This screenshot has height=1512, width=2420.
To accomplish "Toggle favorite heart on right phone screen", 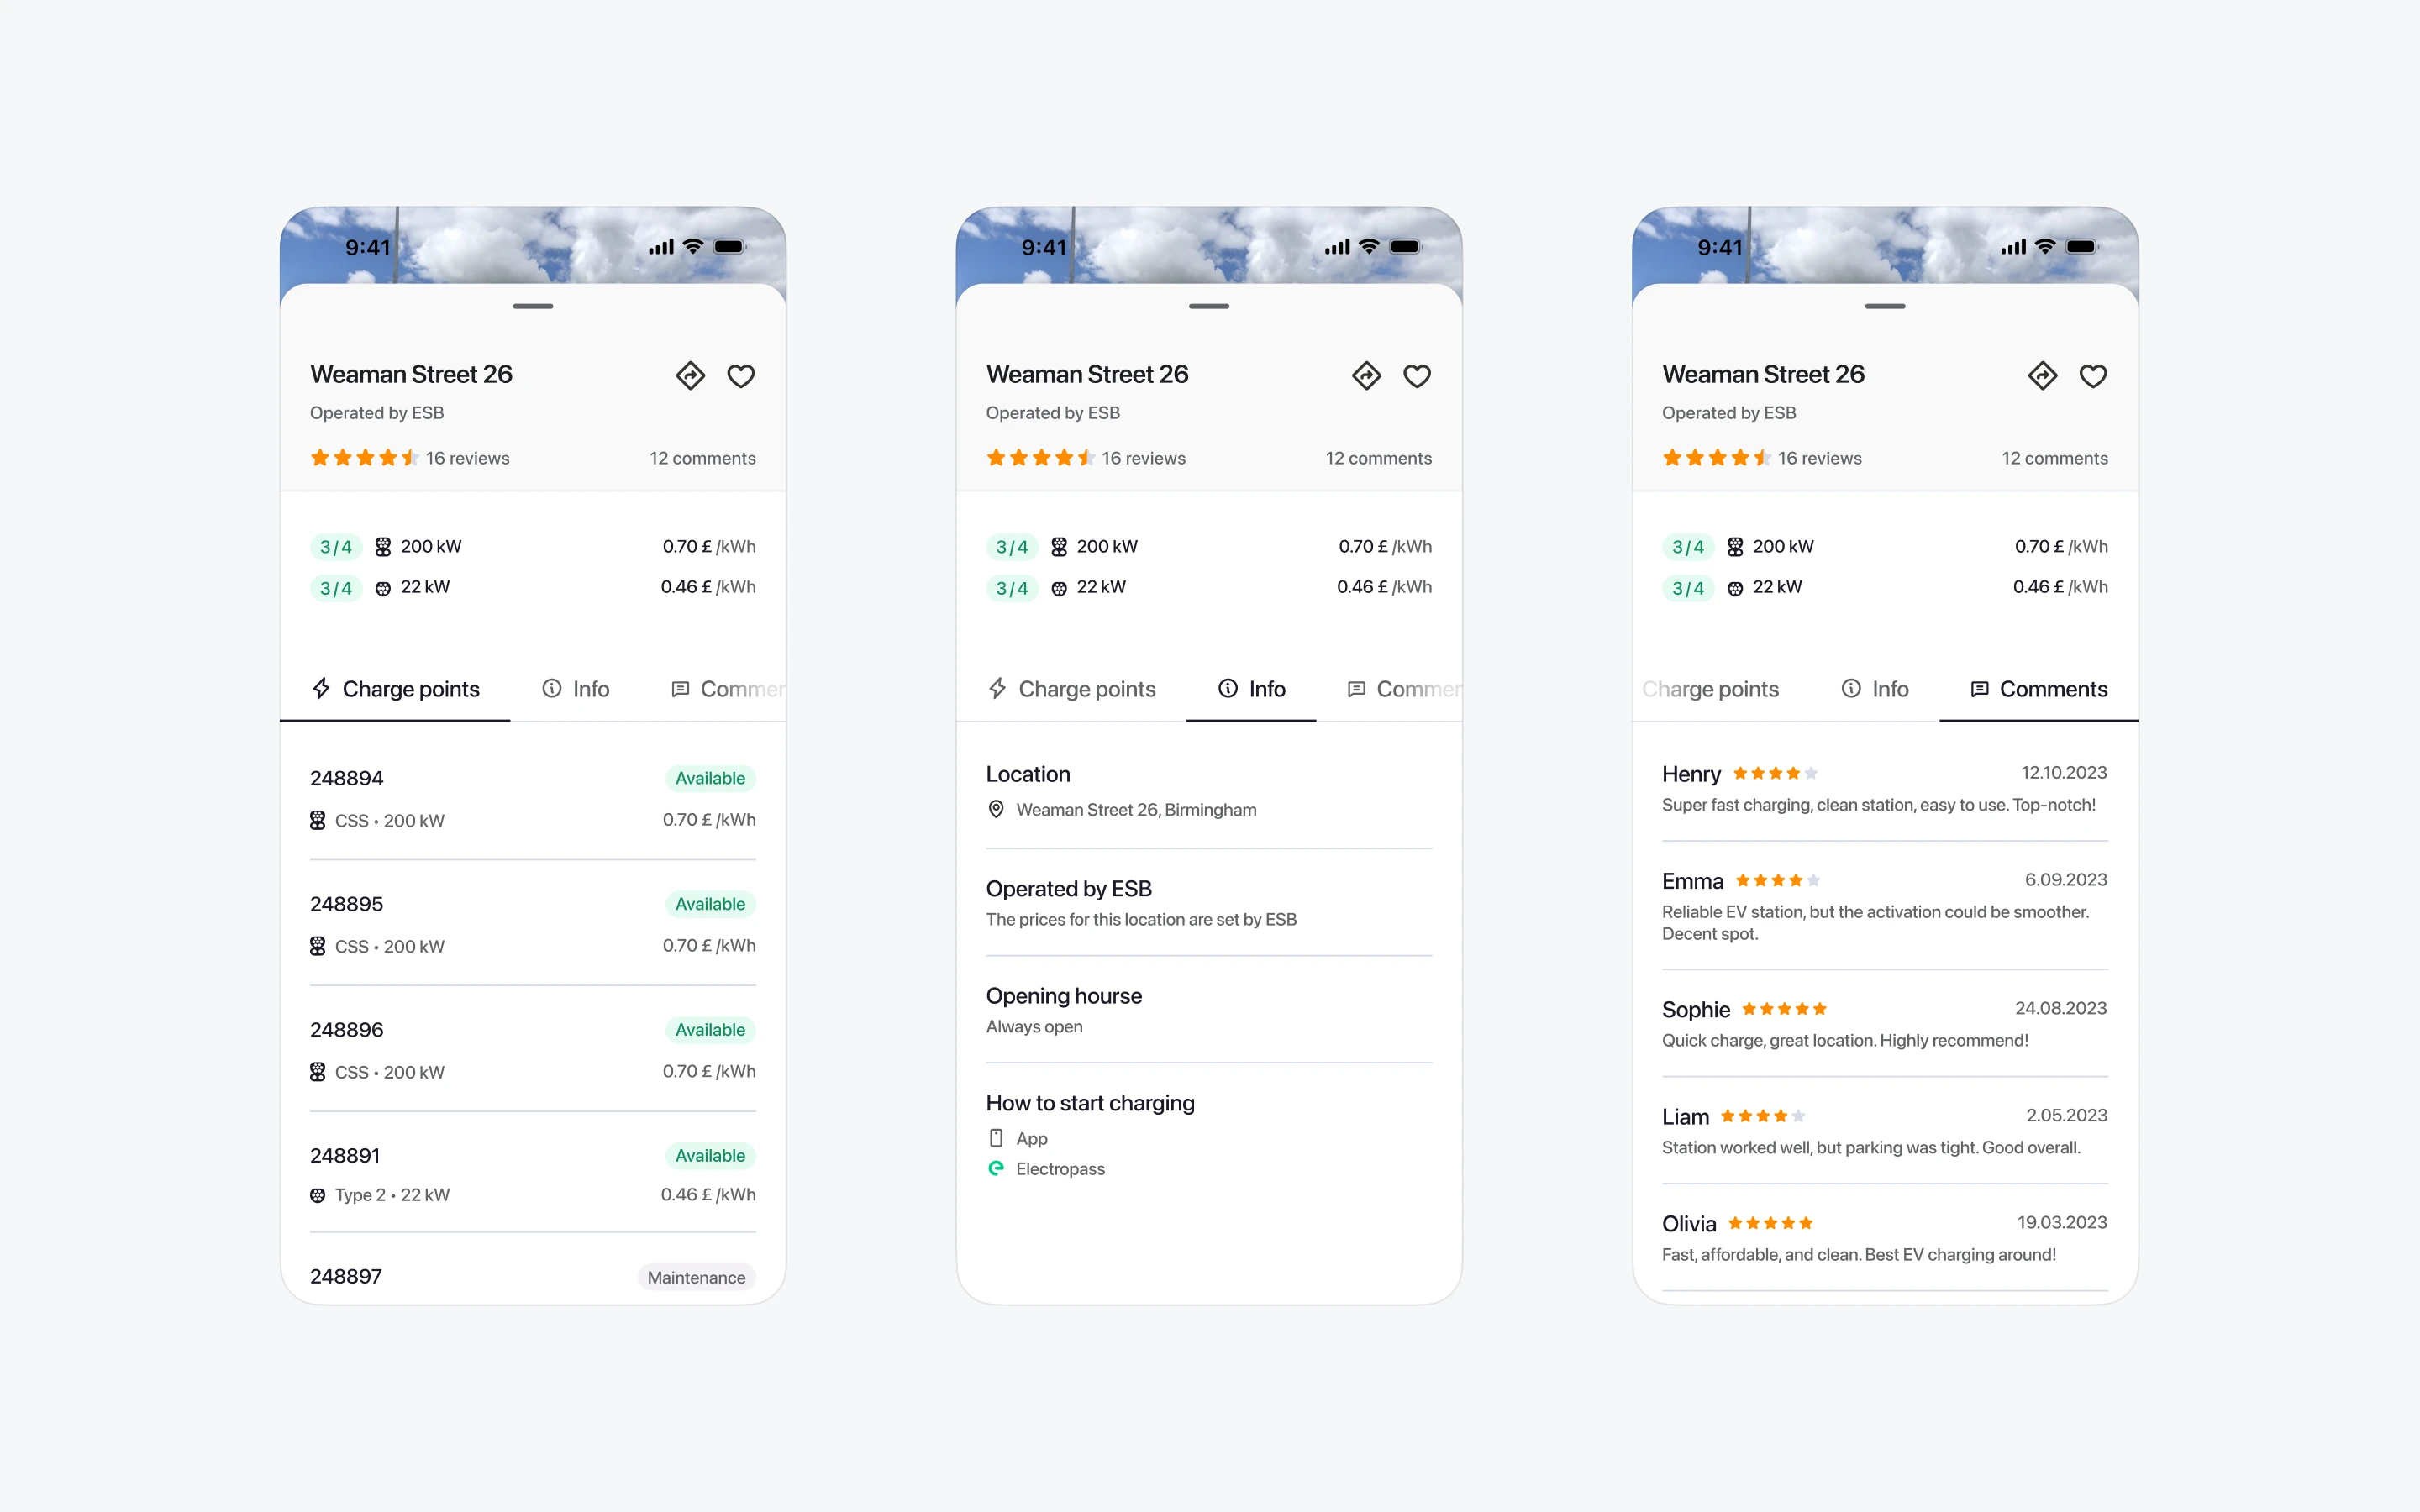I will (2093, 376).
